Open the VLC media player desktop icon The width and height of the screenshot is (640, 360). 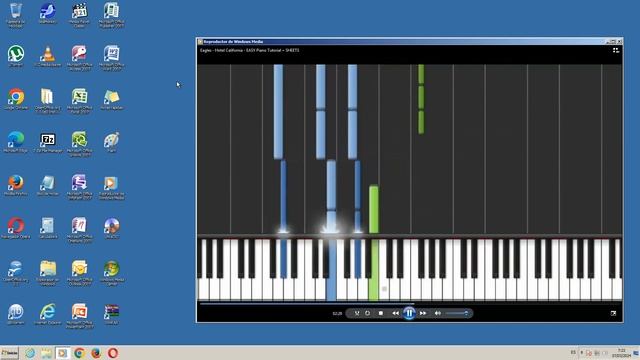[x=47, y=56]
